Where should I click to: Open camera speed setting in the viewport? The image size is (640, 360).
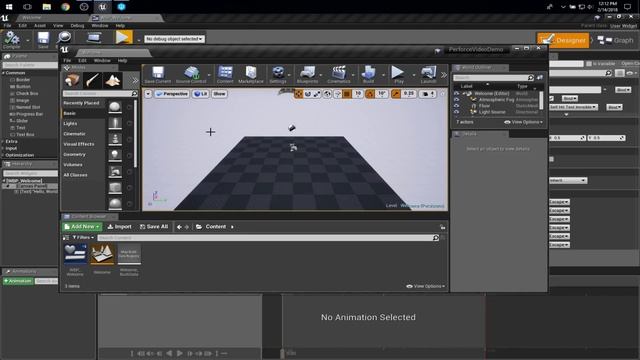[428, 94]
